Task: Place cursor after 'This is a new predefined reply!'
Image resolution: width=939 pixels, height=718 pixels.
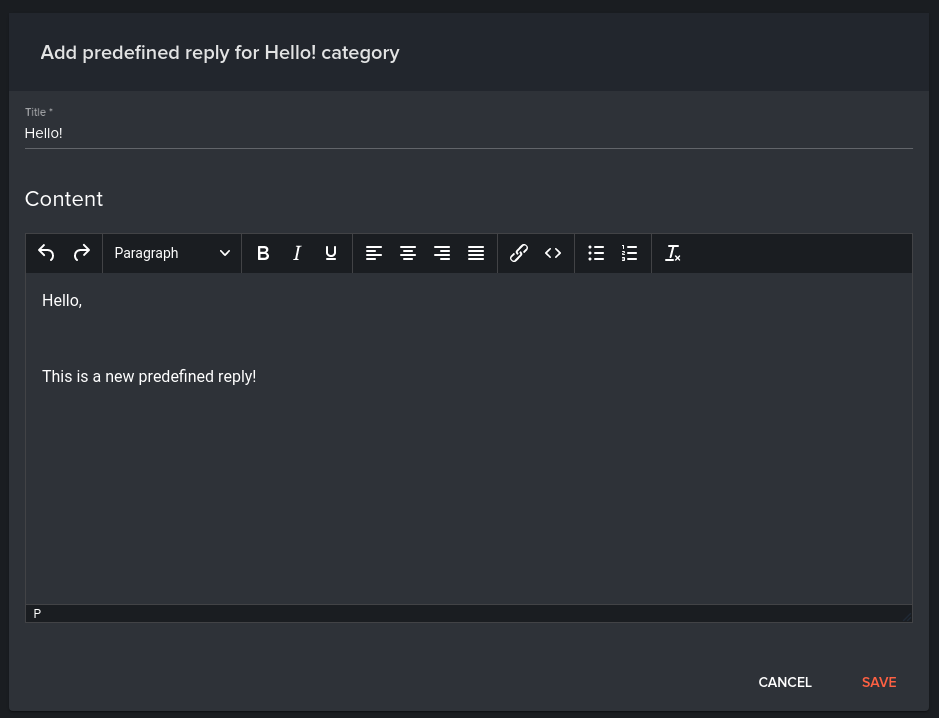Action: point(258,377)
